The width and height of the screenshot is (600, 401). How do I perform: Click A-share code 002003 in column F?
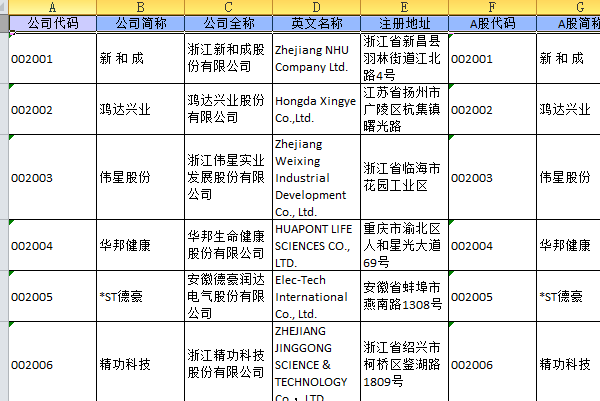(x=492, y=177)
